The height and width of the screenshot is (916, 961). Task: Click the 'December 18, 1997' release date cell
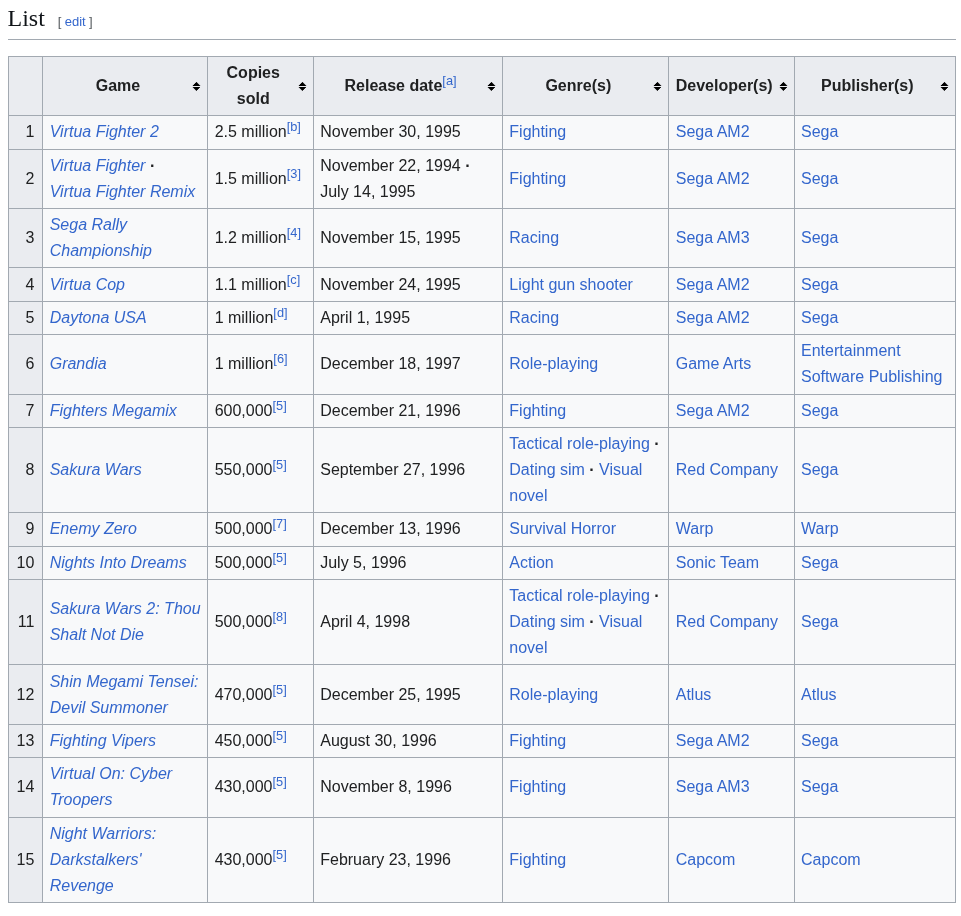[x=408, y=364]
